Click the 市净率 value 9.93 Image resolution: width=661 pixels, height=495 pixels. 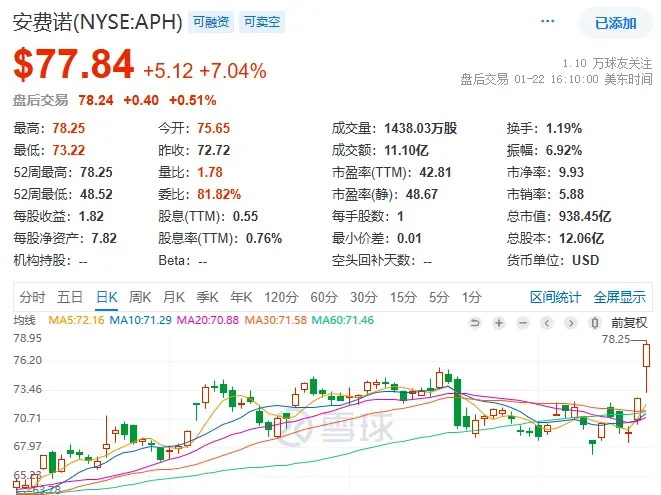point(571,172)
